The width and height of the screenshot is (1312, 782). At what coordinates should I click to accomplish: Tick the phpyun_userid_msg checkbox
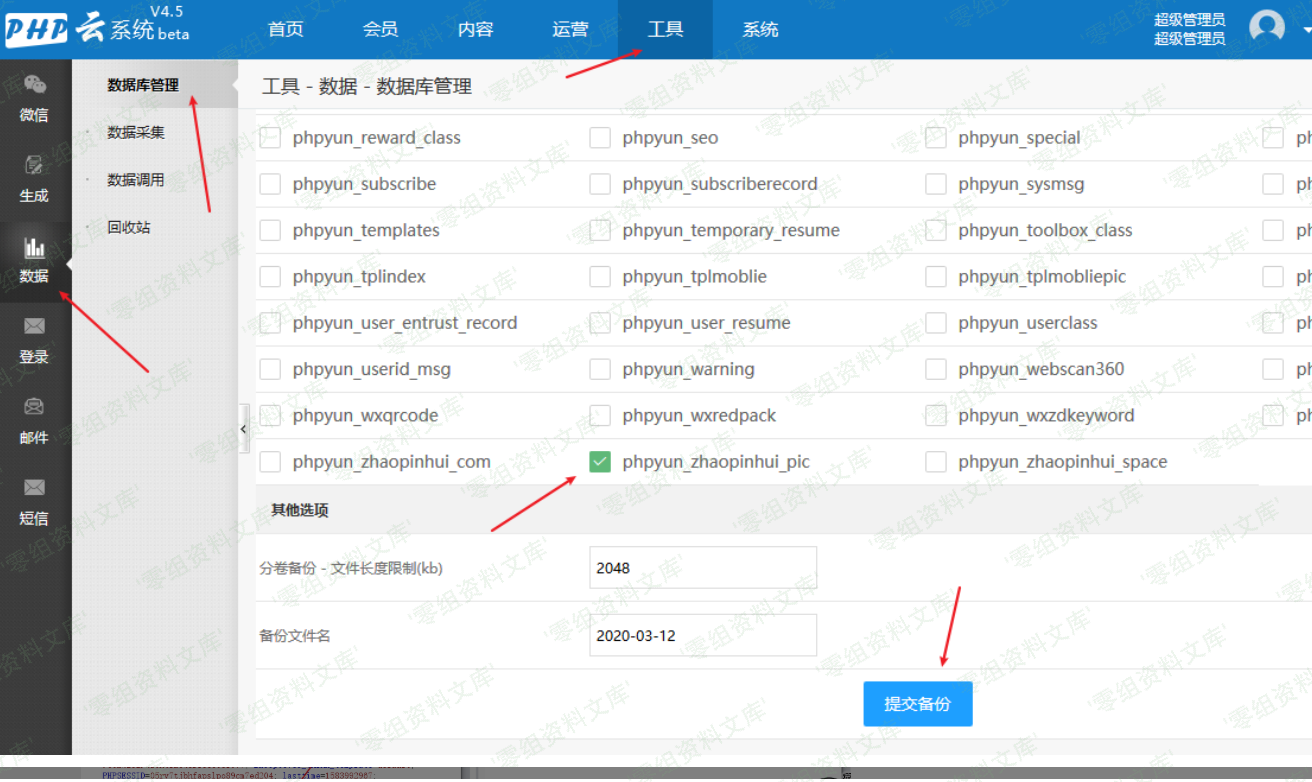pyautogui.click(x=270, y=369)
